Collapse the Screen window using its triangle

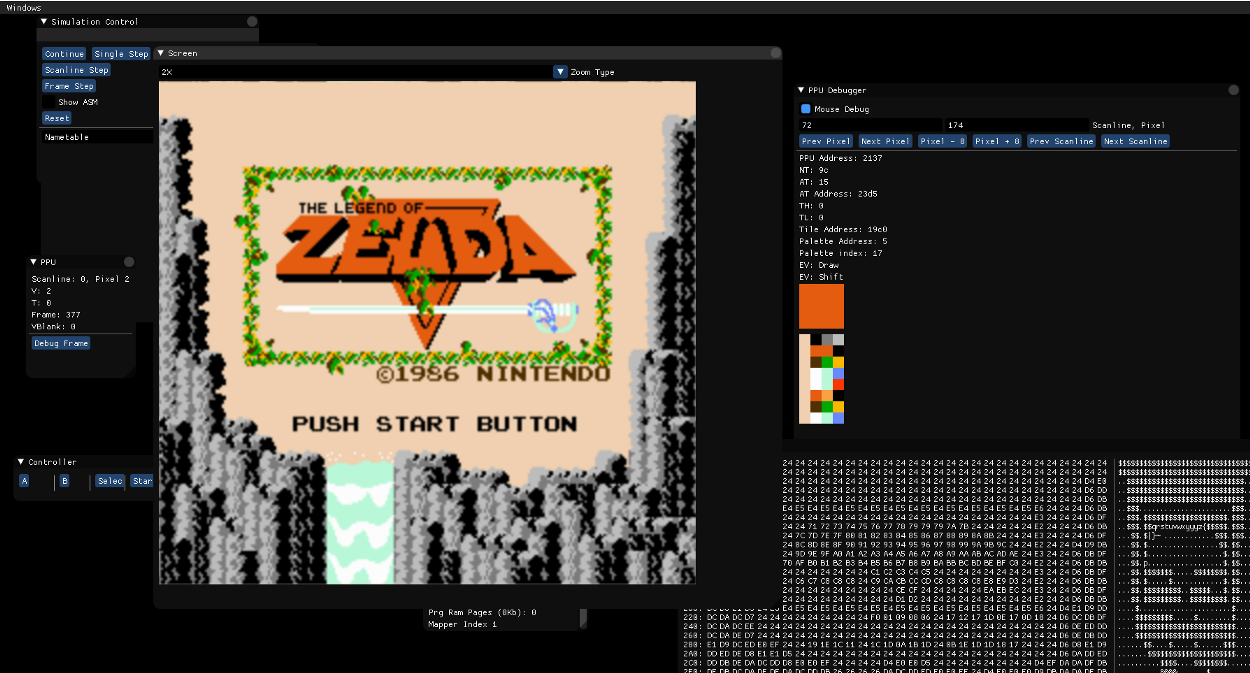pyautogui.click(x=161, y=53)
